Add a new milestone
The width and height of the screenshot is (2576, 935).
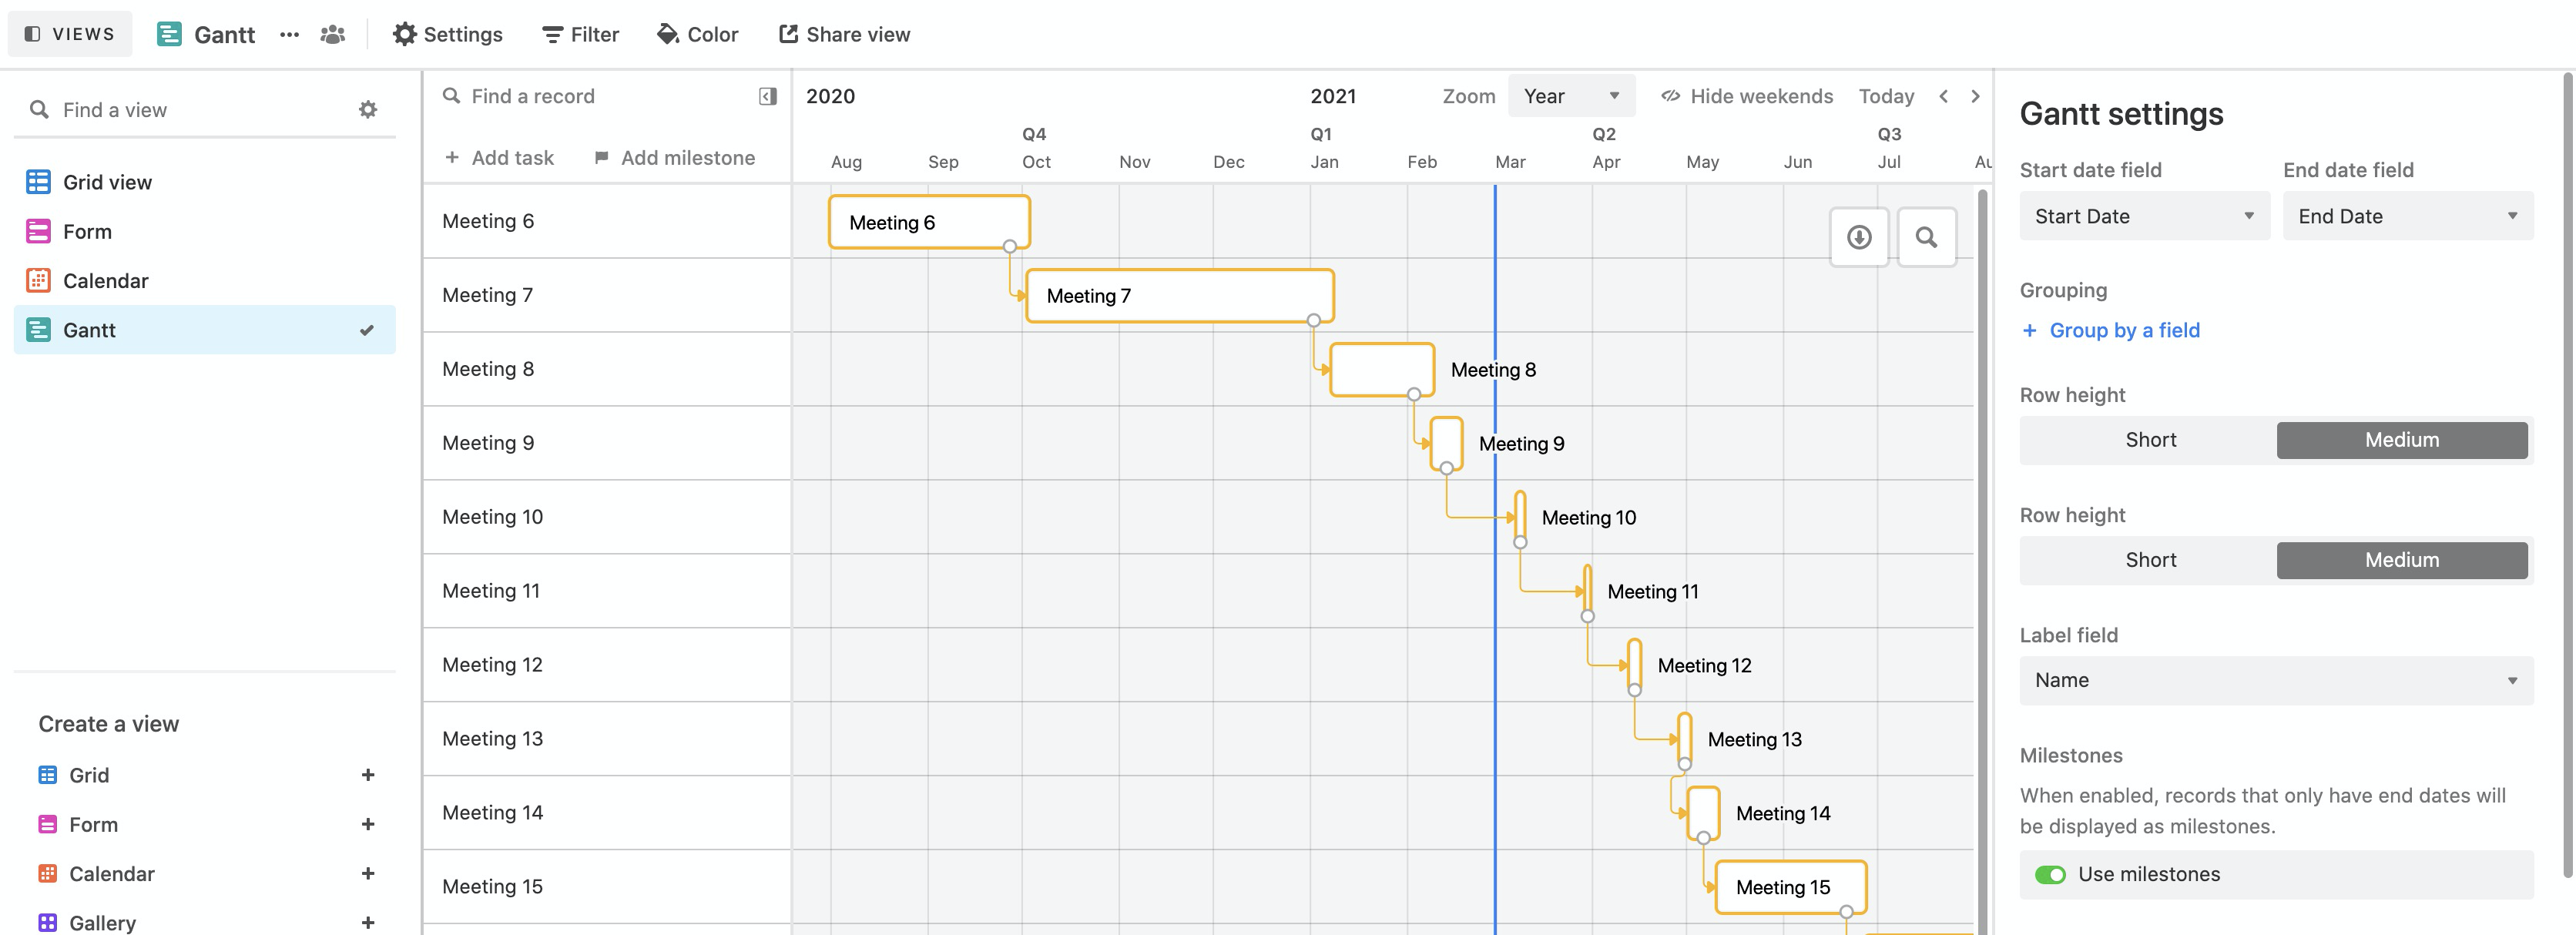(x=675, y=158)
